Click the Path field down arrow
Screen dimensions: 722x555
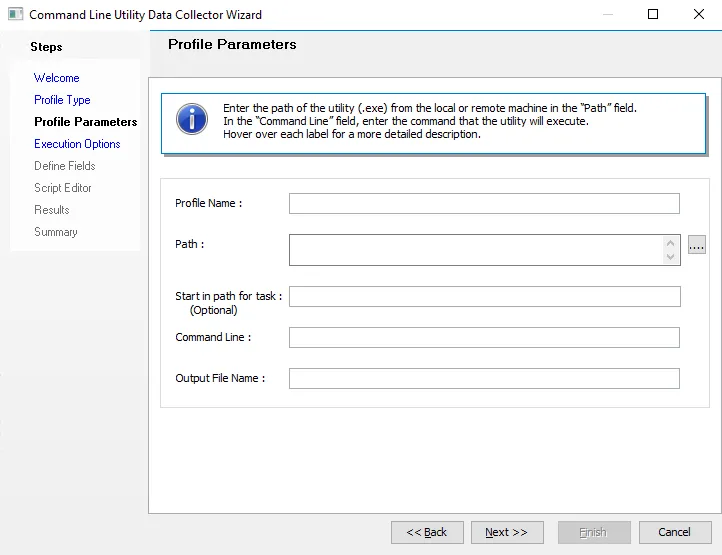[x=670, y=257]
